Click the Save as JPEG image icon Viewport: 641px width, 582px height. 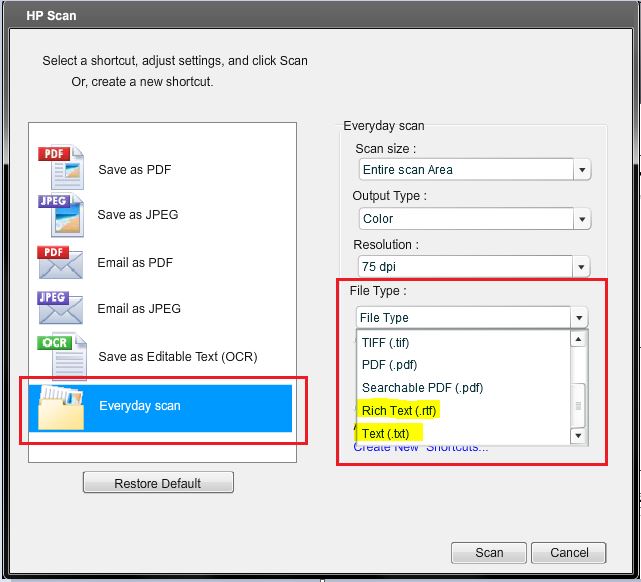pyautogui.click(x=61, y=215)
